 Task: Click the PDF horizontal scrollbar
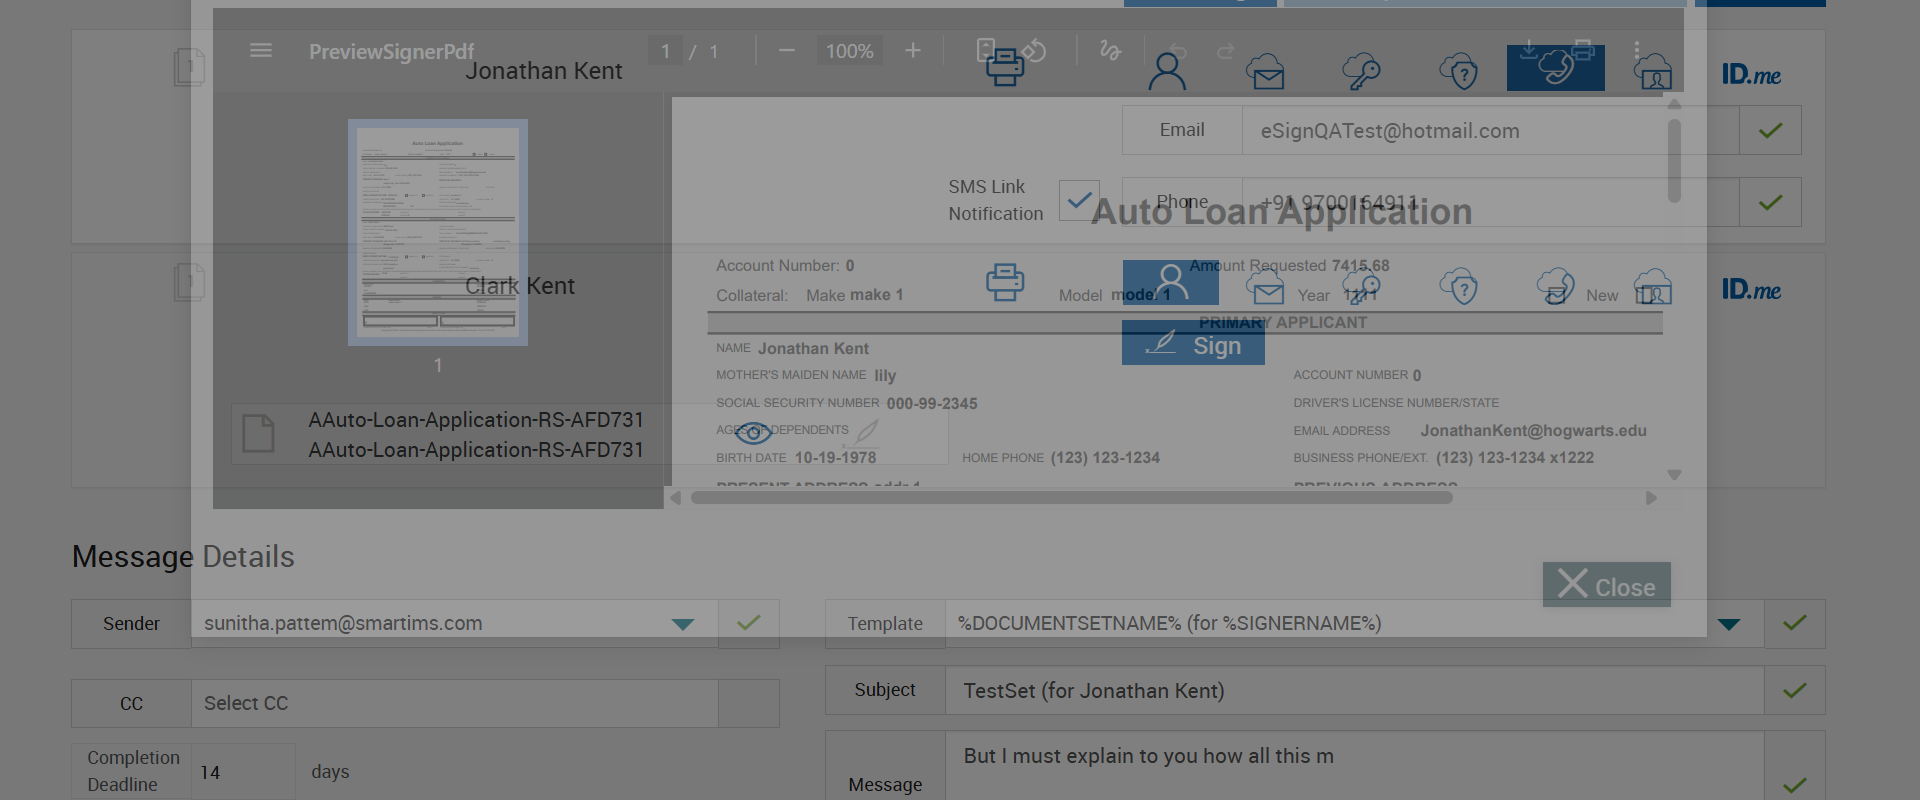pos(1071,497)
